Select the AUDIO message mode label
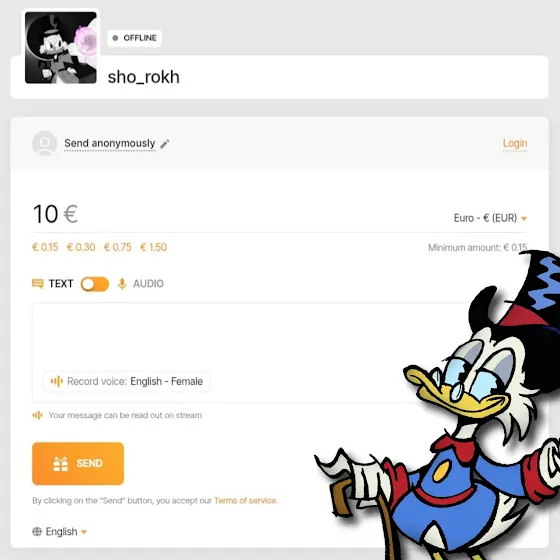This screenshot has height=560, width=560. 148,284
